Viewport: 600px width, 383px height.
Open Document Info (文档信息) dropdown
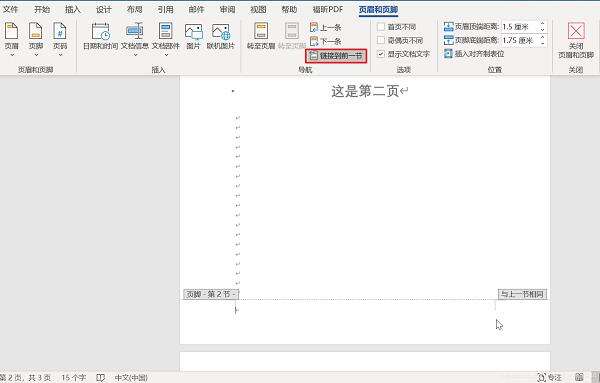[x=135, y=39]
